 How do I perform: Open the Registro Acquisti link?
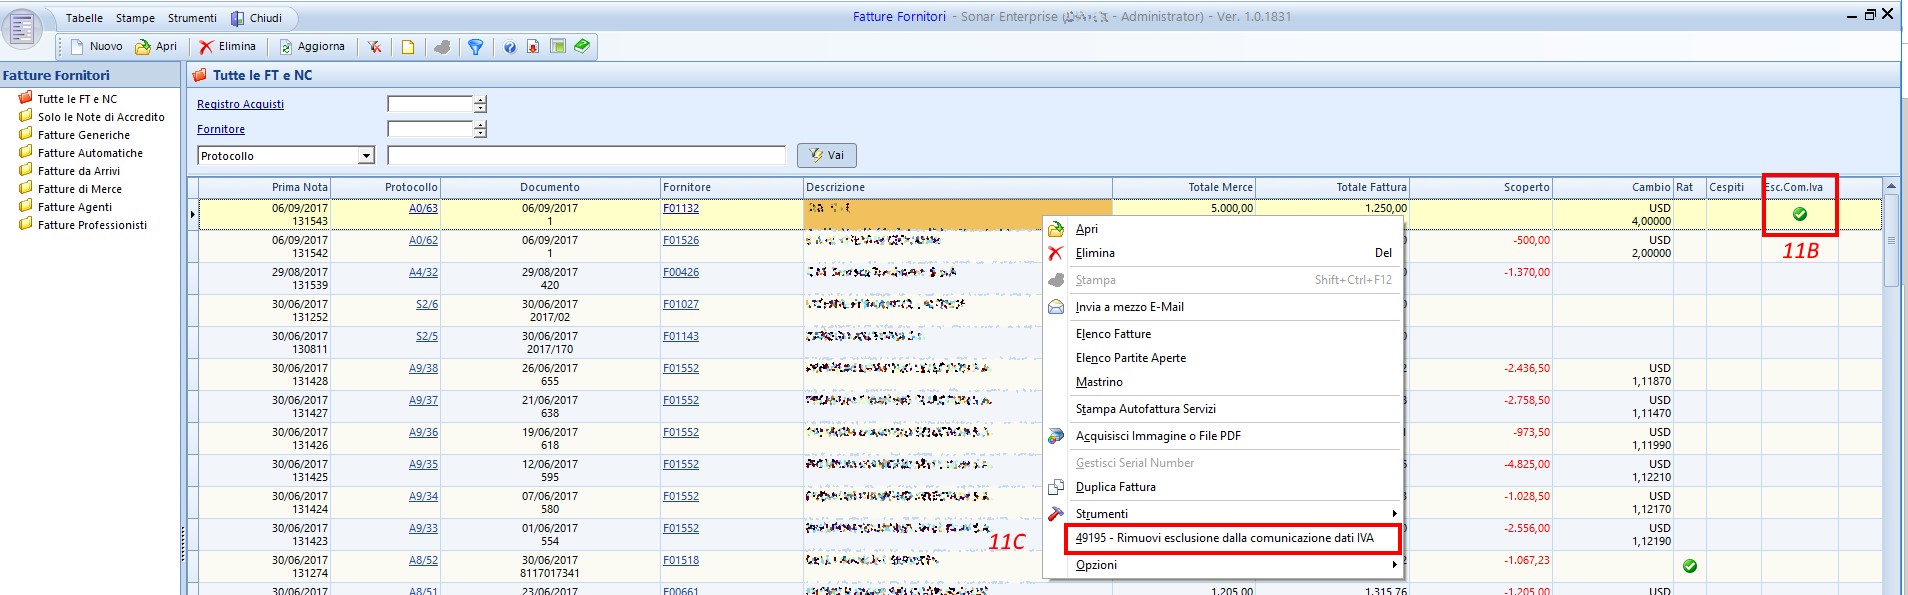pos(240,104)
